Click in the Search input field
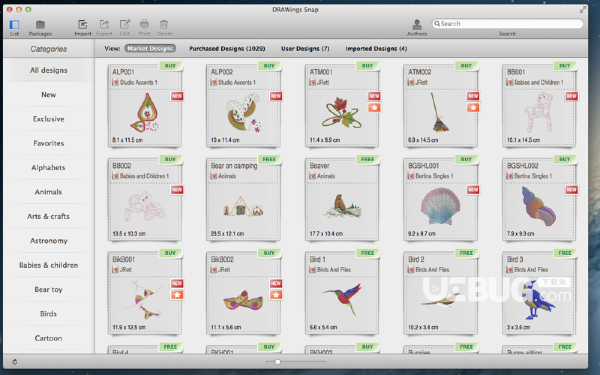The width and height of the screenshot is (600, 375). pyautogui.click(x=507, y=24)
